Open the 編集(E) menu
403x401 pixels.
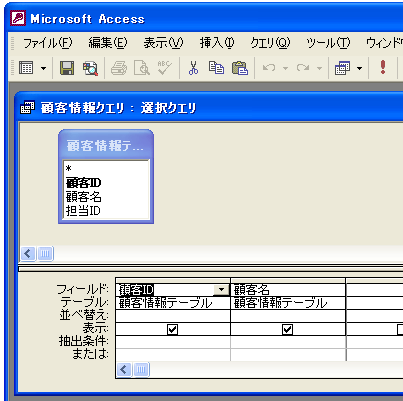click(108, 43)
